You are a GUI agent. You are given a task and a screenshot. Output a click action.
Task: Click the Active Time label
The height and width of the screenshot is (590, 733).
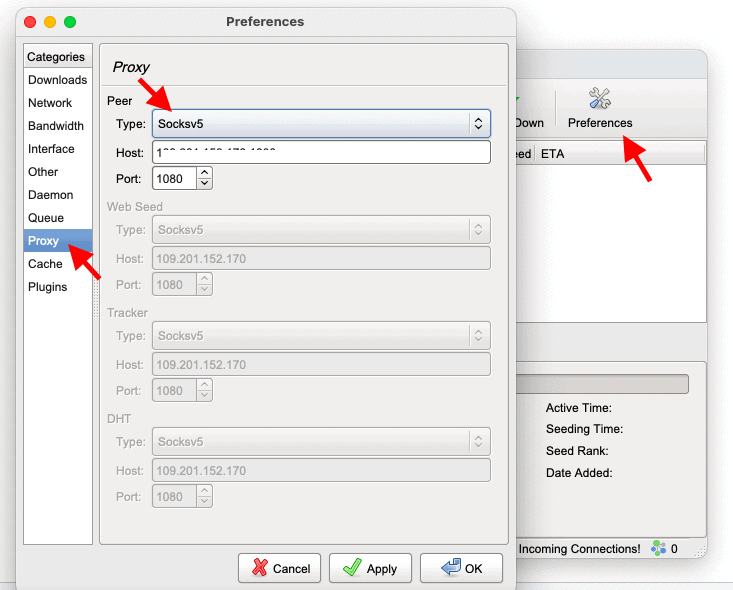pyautogui.click(x=579, y=408)
